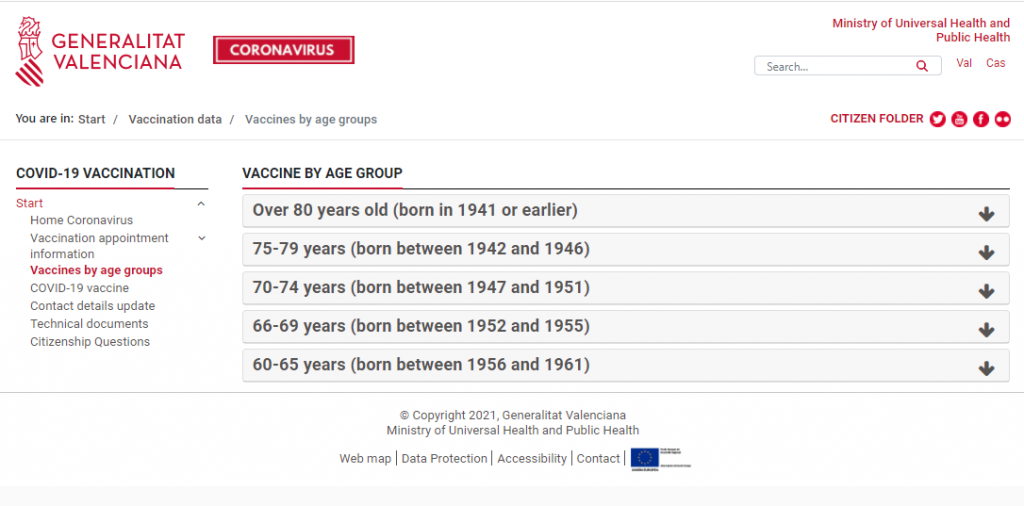Open the Facebook social icon
This screenshot has height=506, width=1024.
point(981,119)
